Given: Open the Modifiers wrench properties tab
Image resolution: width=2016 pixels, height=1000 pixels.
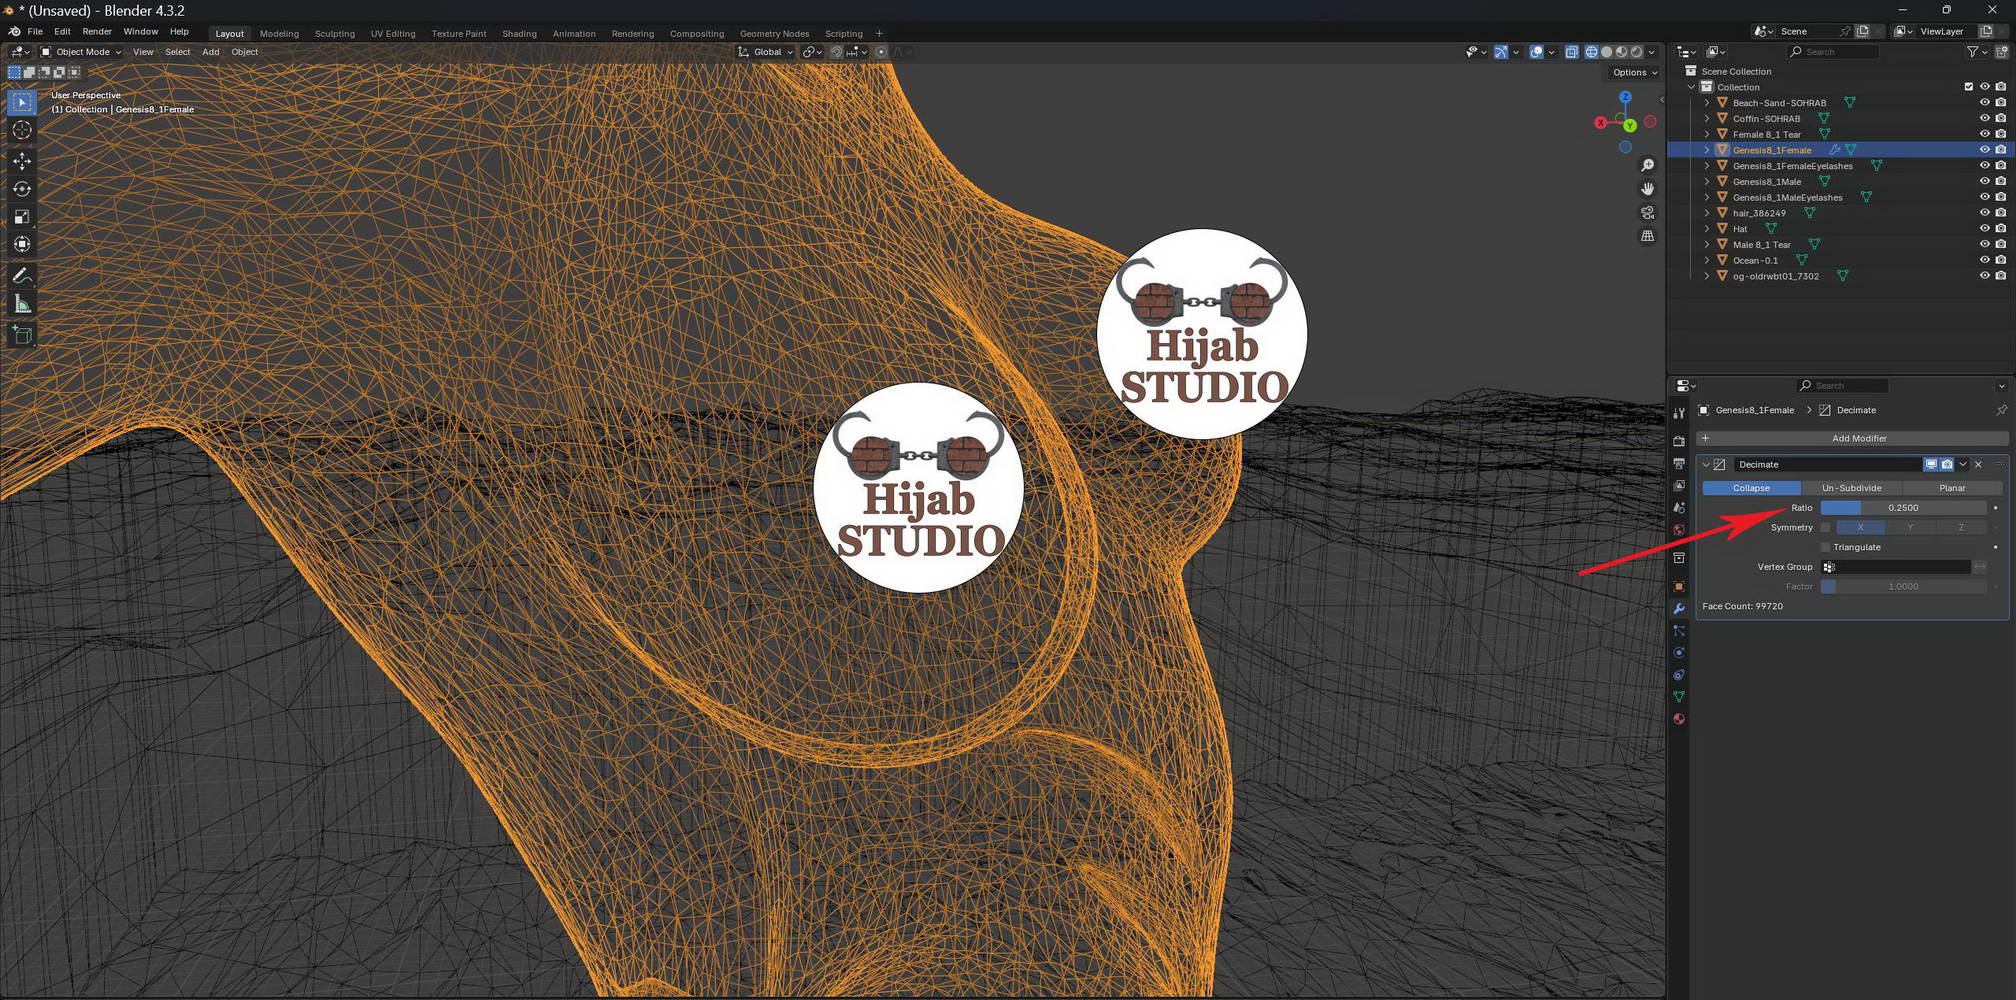Looking at the screenshot, I should click(1679, 608).
